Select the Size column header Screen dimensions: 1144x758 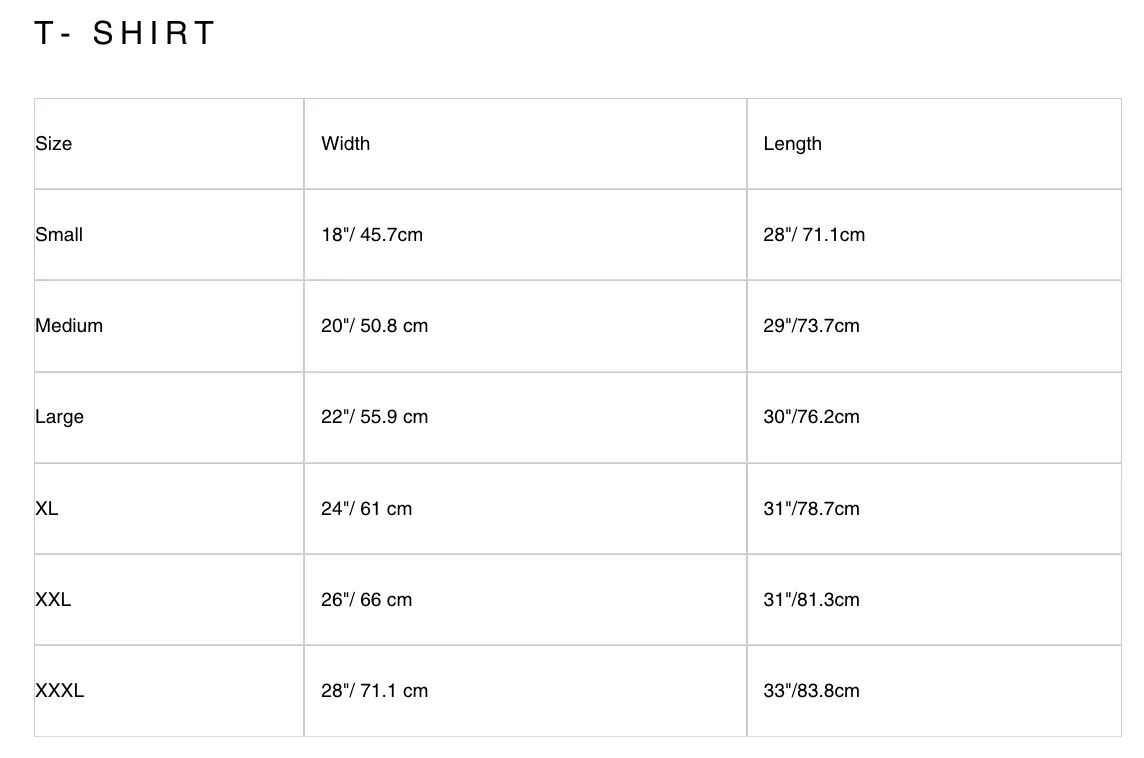[53, 144]
